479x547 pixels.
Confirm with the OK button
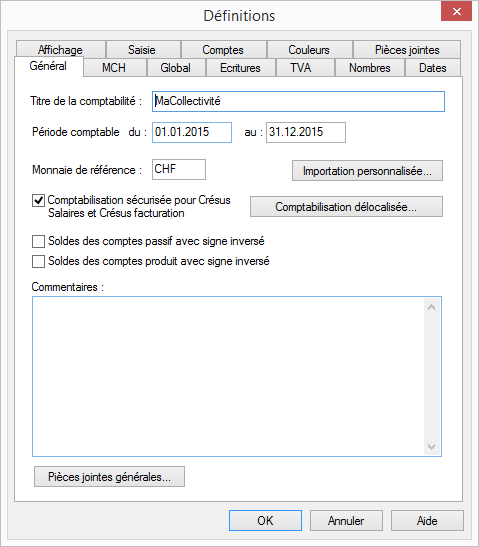265,520
